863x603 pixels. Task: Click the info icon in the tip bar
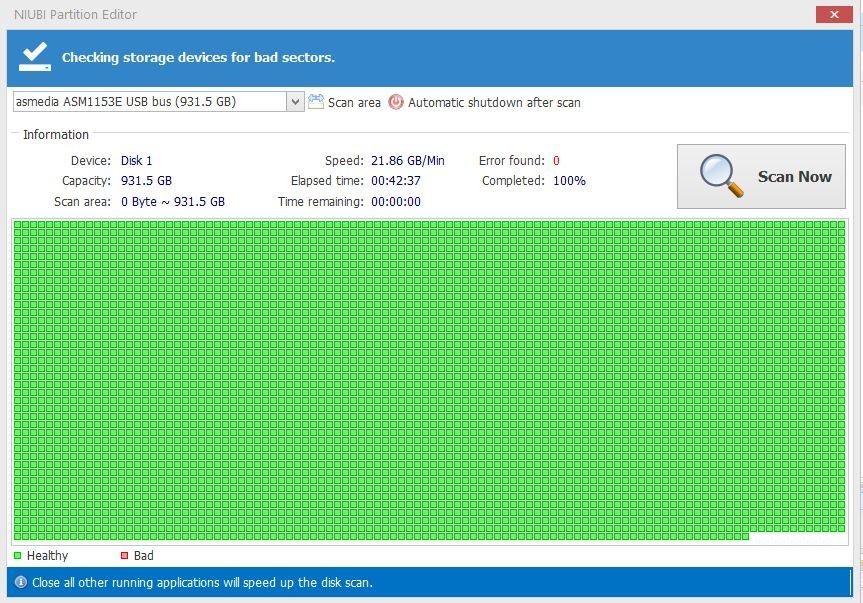click(x=20, y=582)
